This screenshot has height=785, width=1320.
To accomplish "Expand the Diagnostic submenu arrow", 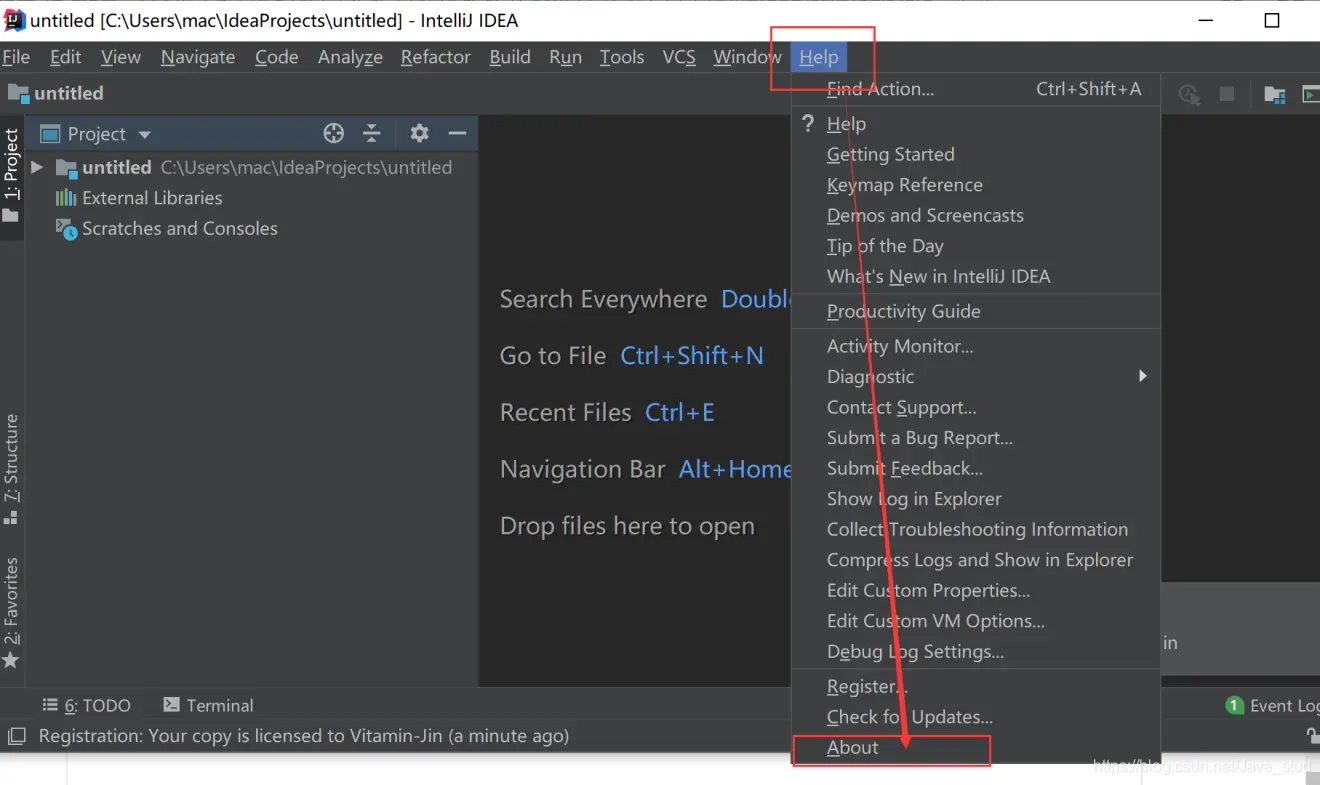I will tap(1142, 376).
